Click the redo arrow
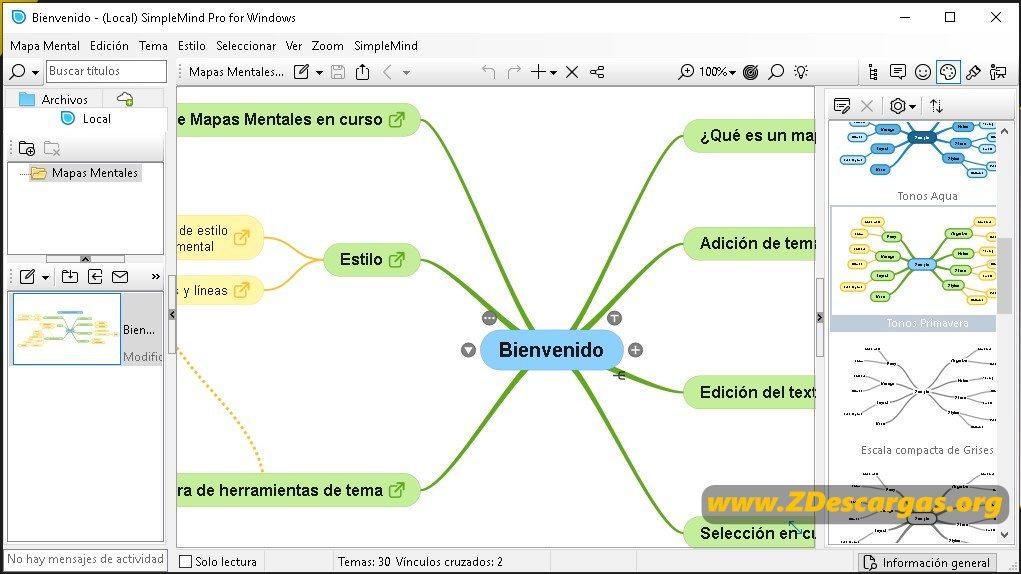This screenshot has width=1021, height=574. pos(514,72)
